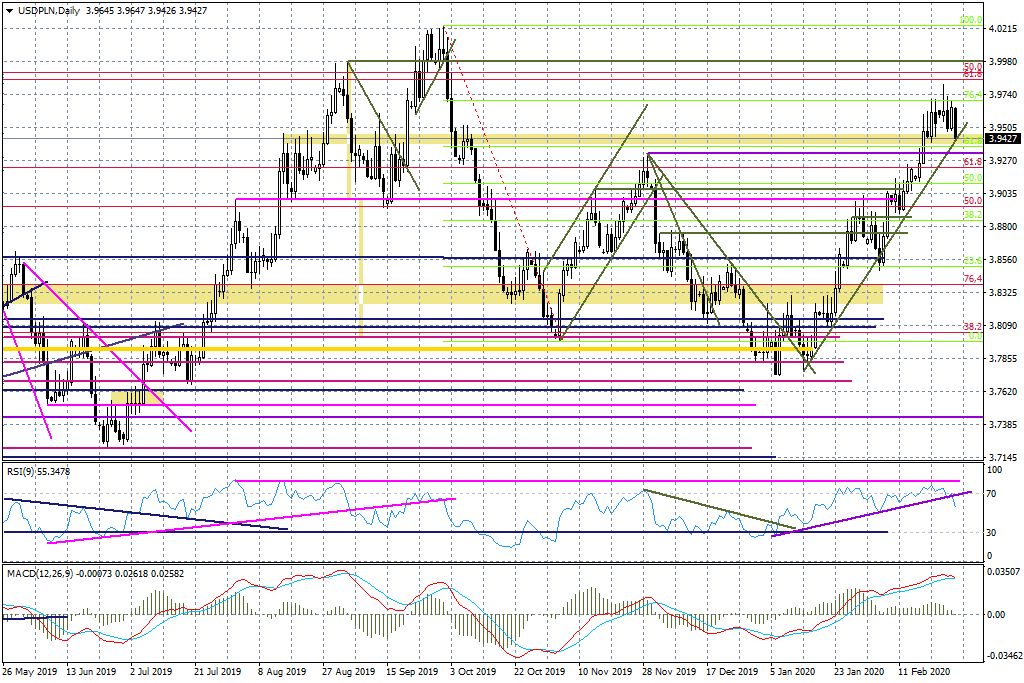Select the OHLC values 3.9645 3.9647 3.9426 3.9427

[146, 10]
